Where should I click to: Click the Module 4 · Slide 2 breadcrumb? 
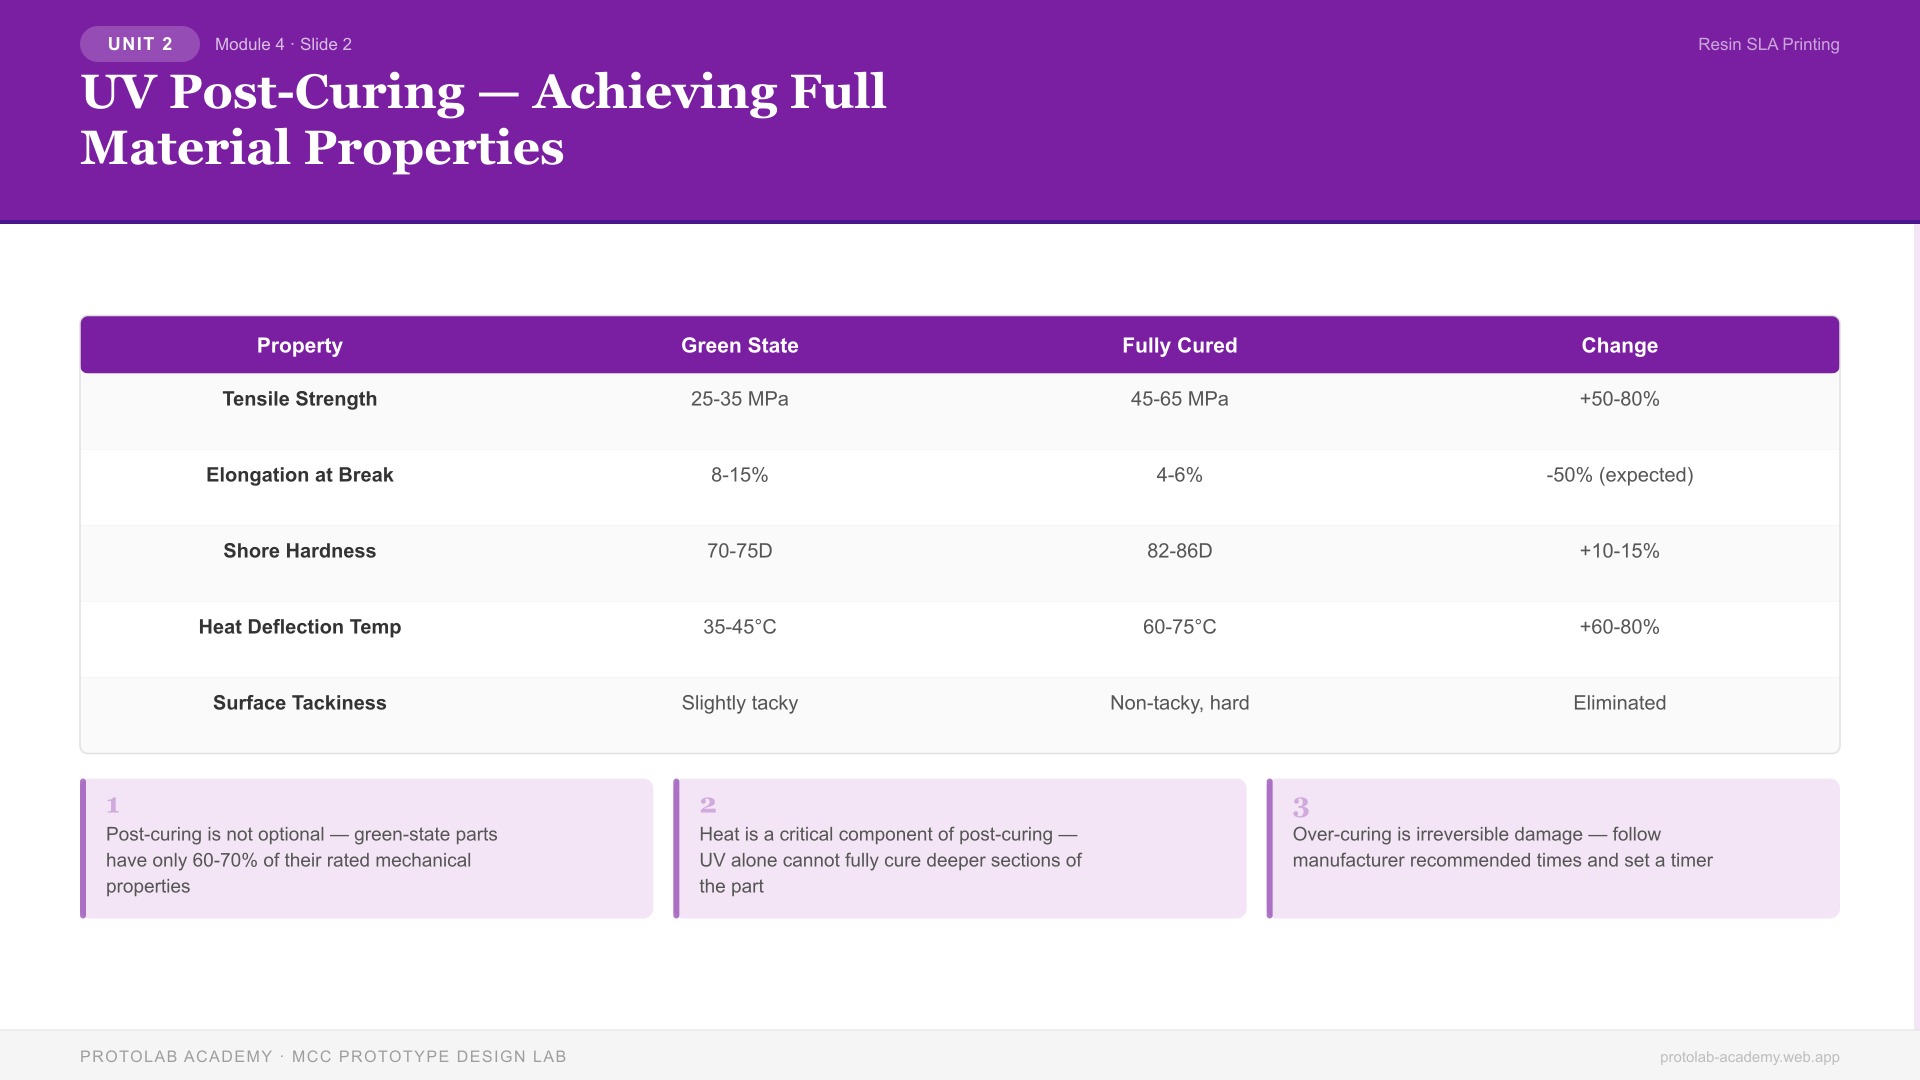pyautogui.click(x=283, y=44)
